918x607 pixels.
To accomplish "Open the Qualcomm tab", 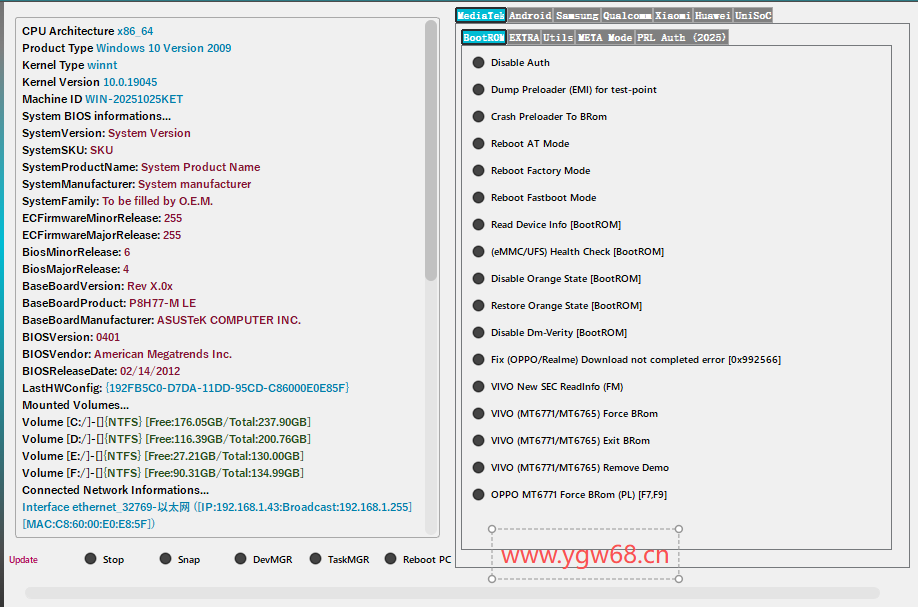I will tap(626, 16).
